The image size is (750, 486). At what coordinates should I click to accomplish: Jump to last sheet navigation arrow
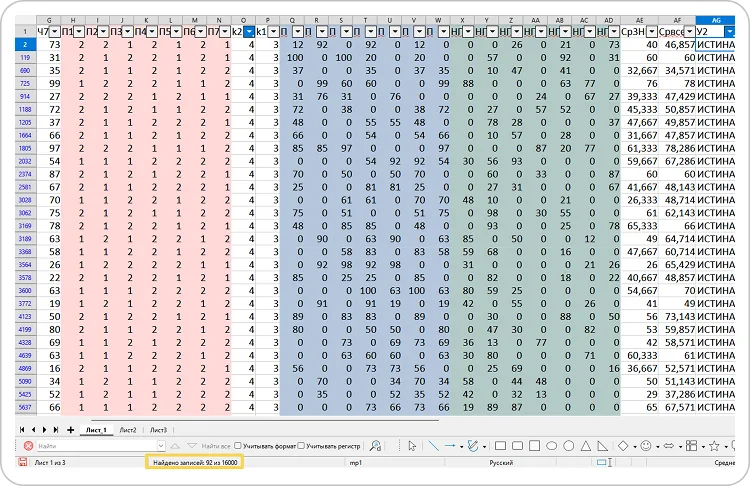[56, 430]
